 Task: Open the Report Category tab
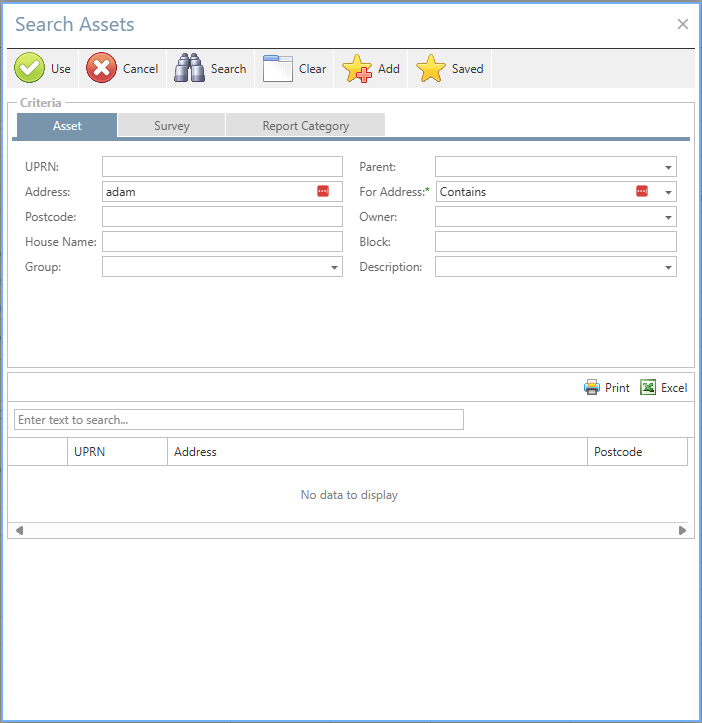[x=305, y=126]
